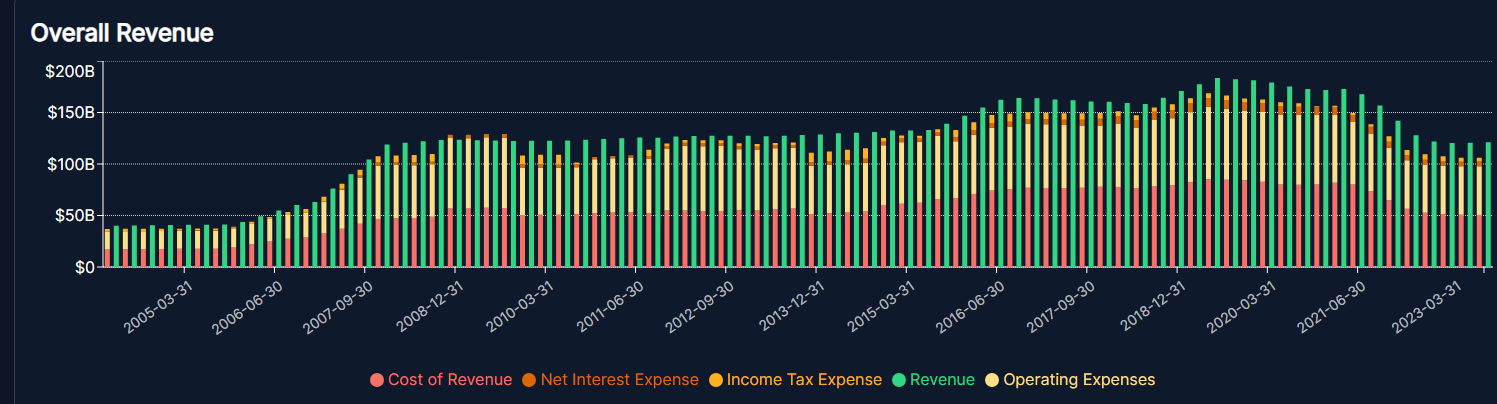Click the 2006-06-30 x-axis date label
This screenshot has height=404, width=1497.
click(249, 308)
